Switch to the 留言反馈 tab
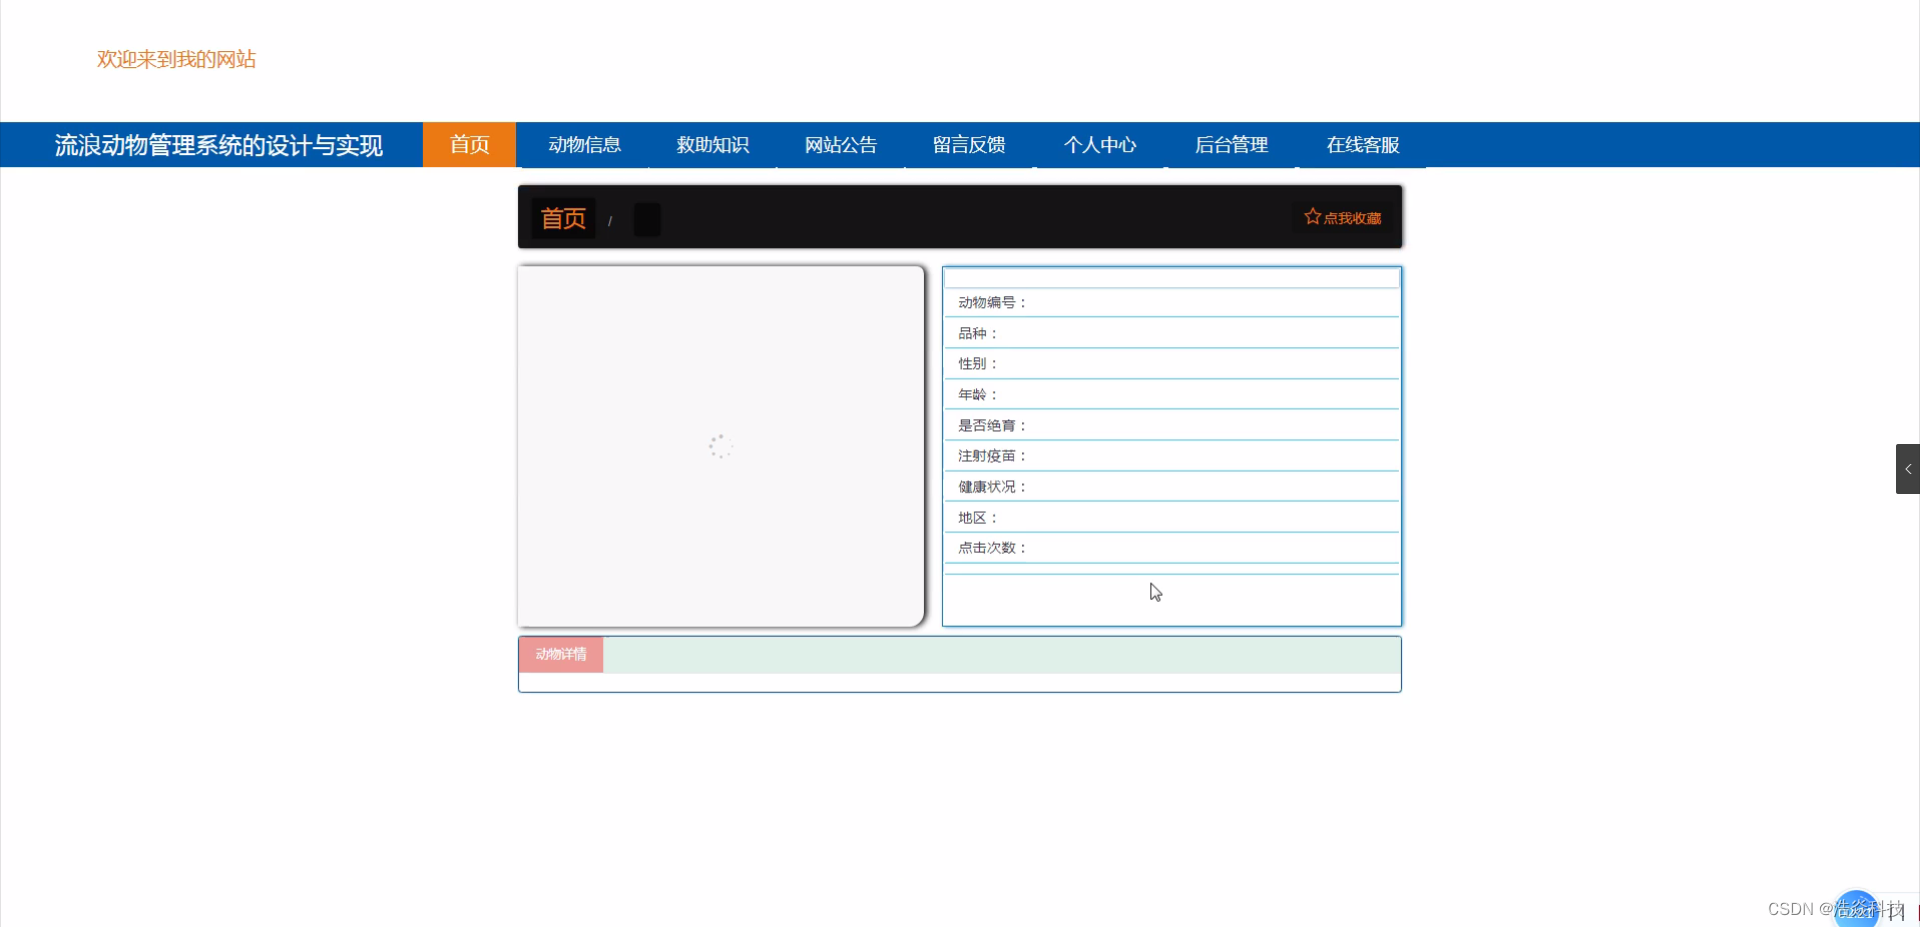Image resolution: width=1920 pixels, height=927 pixels. [968, 145]
